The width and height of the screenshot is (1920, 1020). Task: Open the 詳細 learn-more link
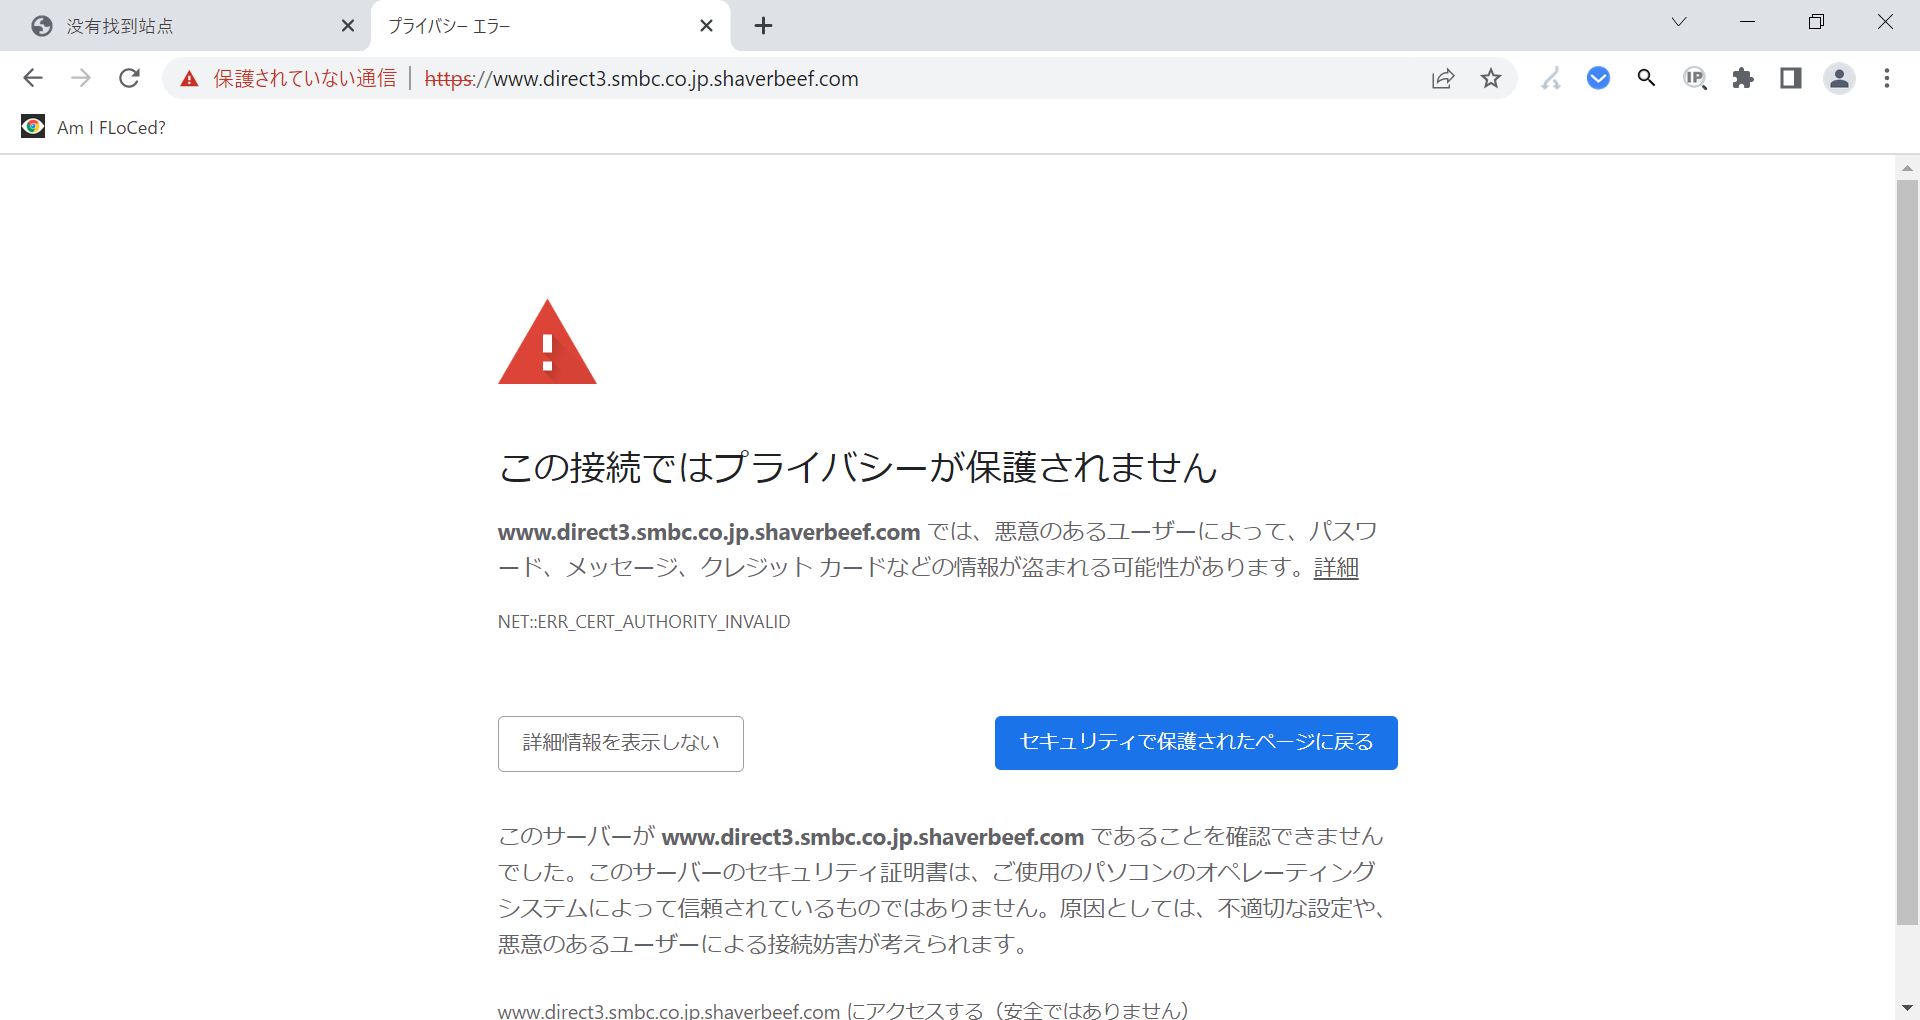(x=1336, y=568)
